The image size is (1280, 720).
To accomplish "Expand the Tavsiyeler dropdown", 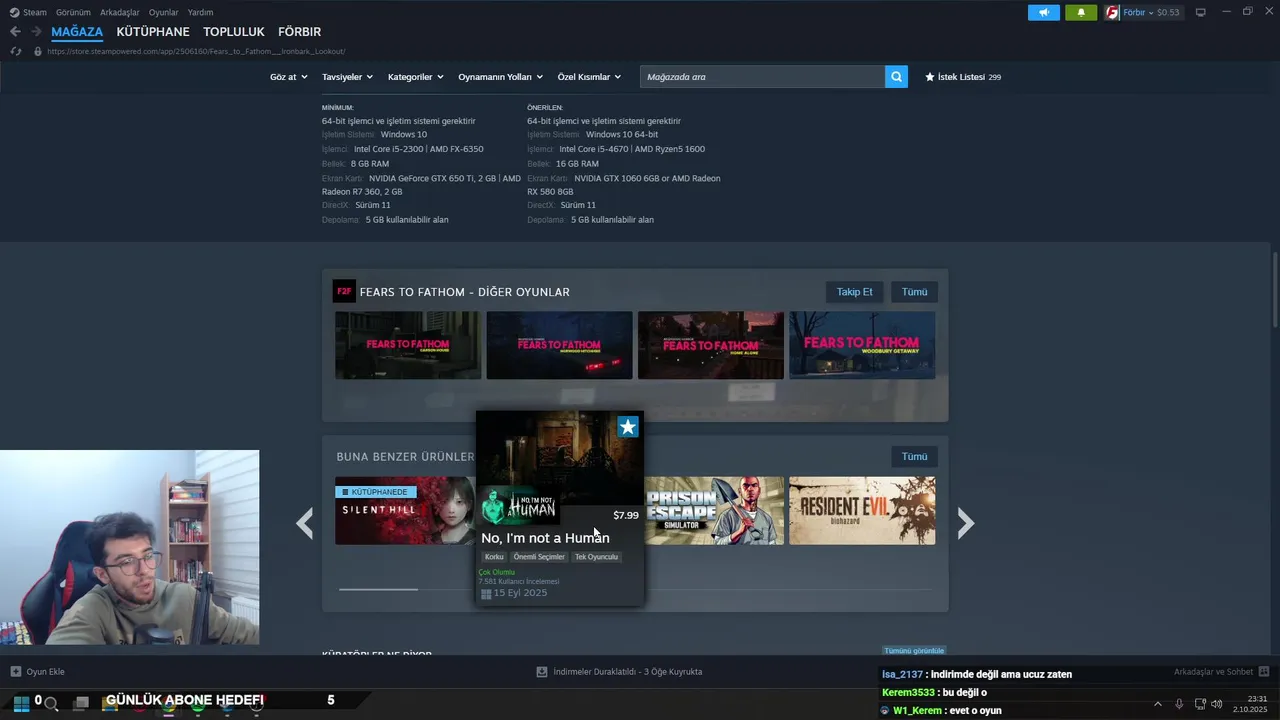I will pos(347,77).
